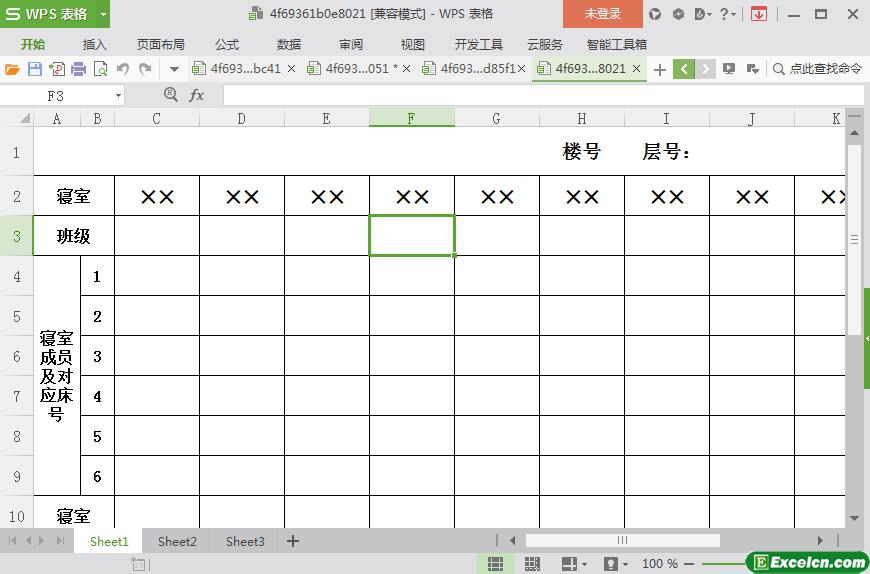The image size is (870, 574).
Task: Expand the Name Box dropdown arrow
Action: pyautogui.click(x=118, y=96)
